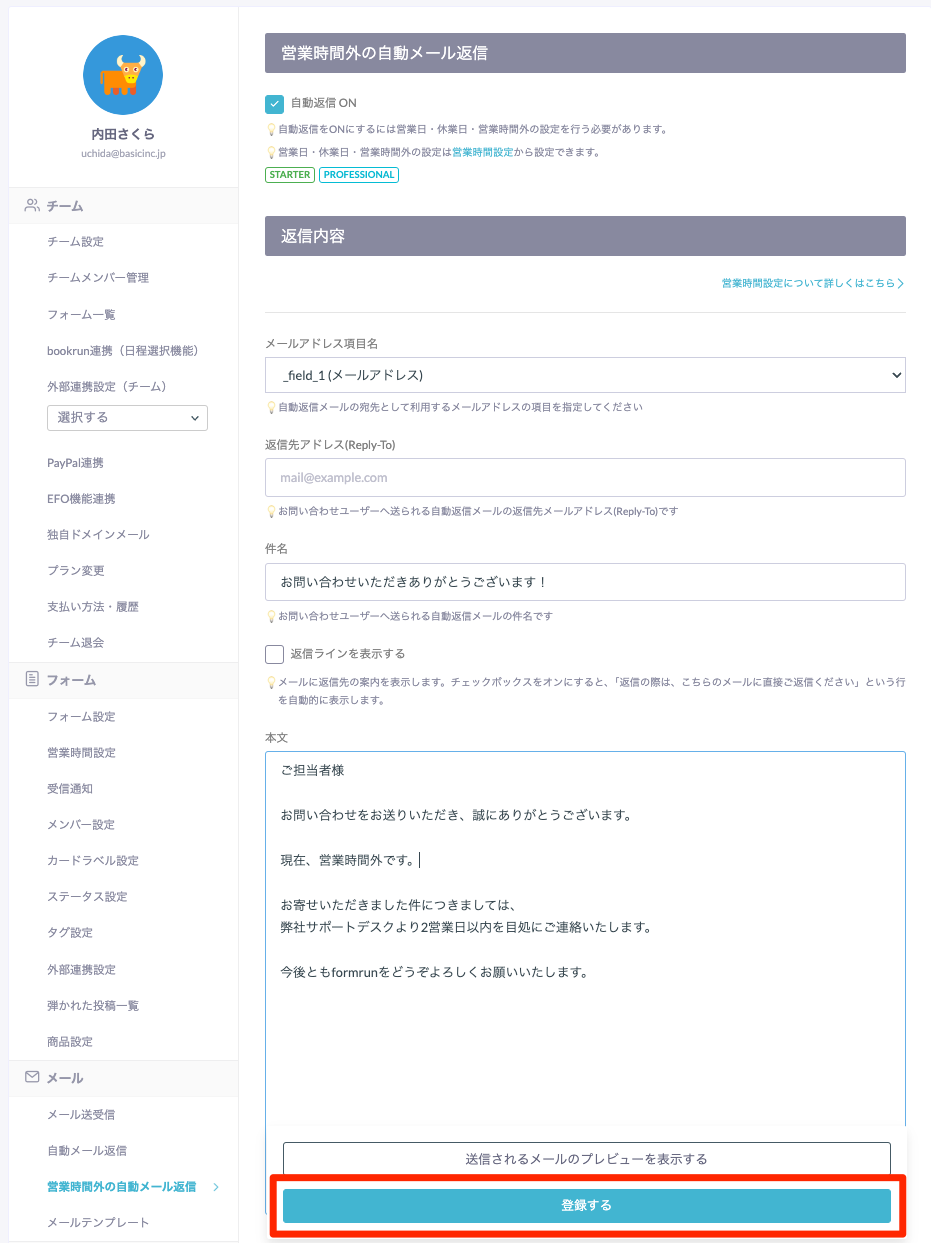Click the team people icon in sidebar
Image resolution: width=931 pixels, height=1243 pixels.
point(32,205)
